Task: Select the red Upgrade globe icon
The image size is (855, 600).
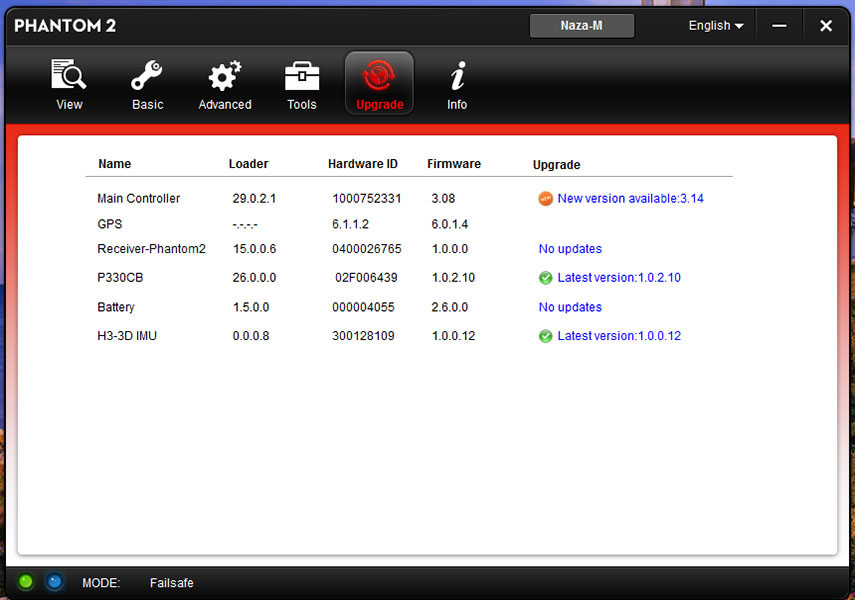Action: coord(379,75)
